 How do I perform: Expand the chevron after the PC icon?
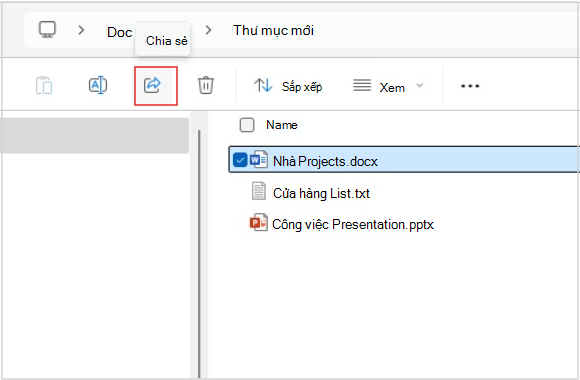click(x=81, y=30)
